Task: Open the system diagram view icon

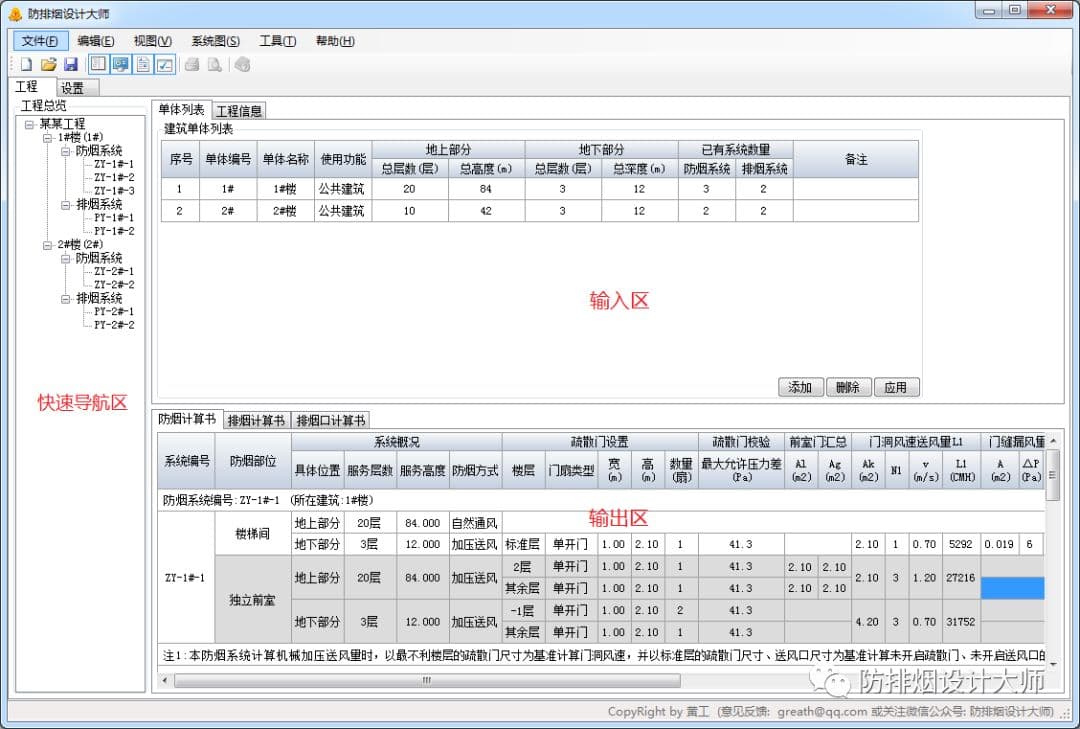Action: [x=120, y=63]
